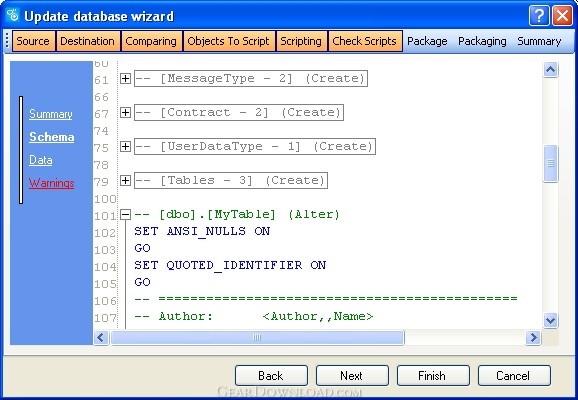Open the Warnings link in sidebar

click(52, 183)
